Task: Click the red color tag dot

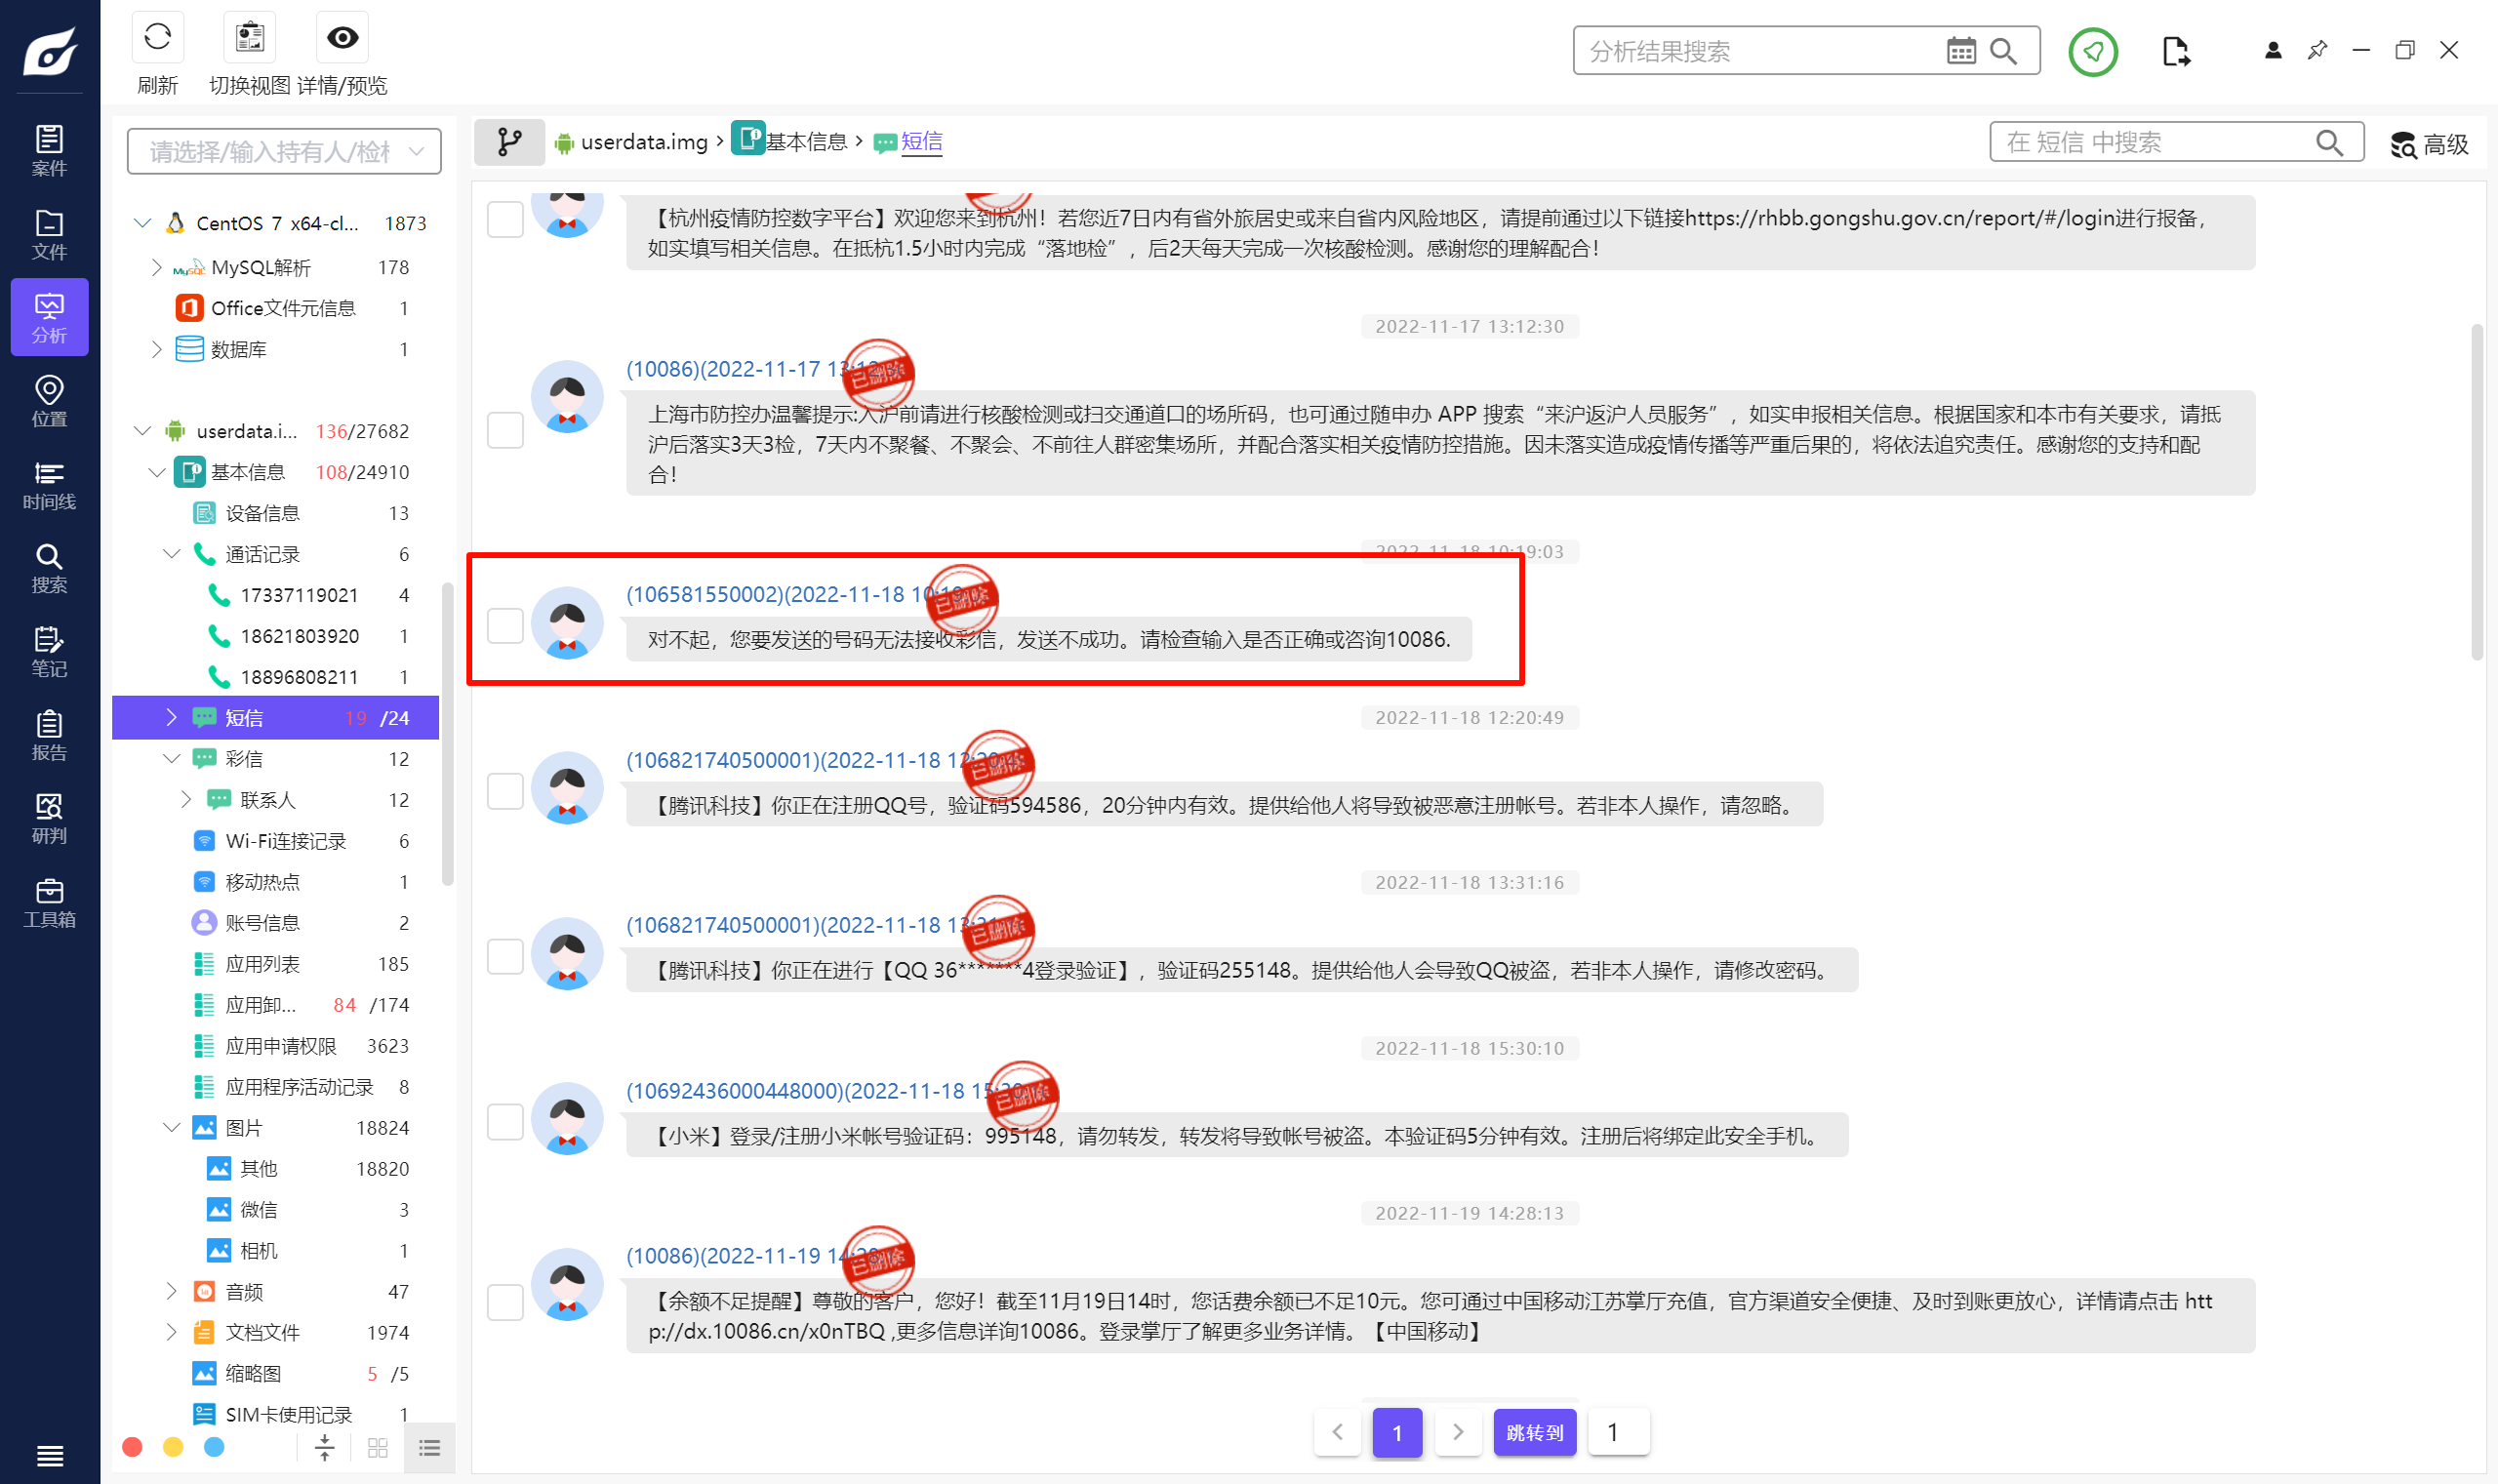Action: (132, 1447)
